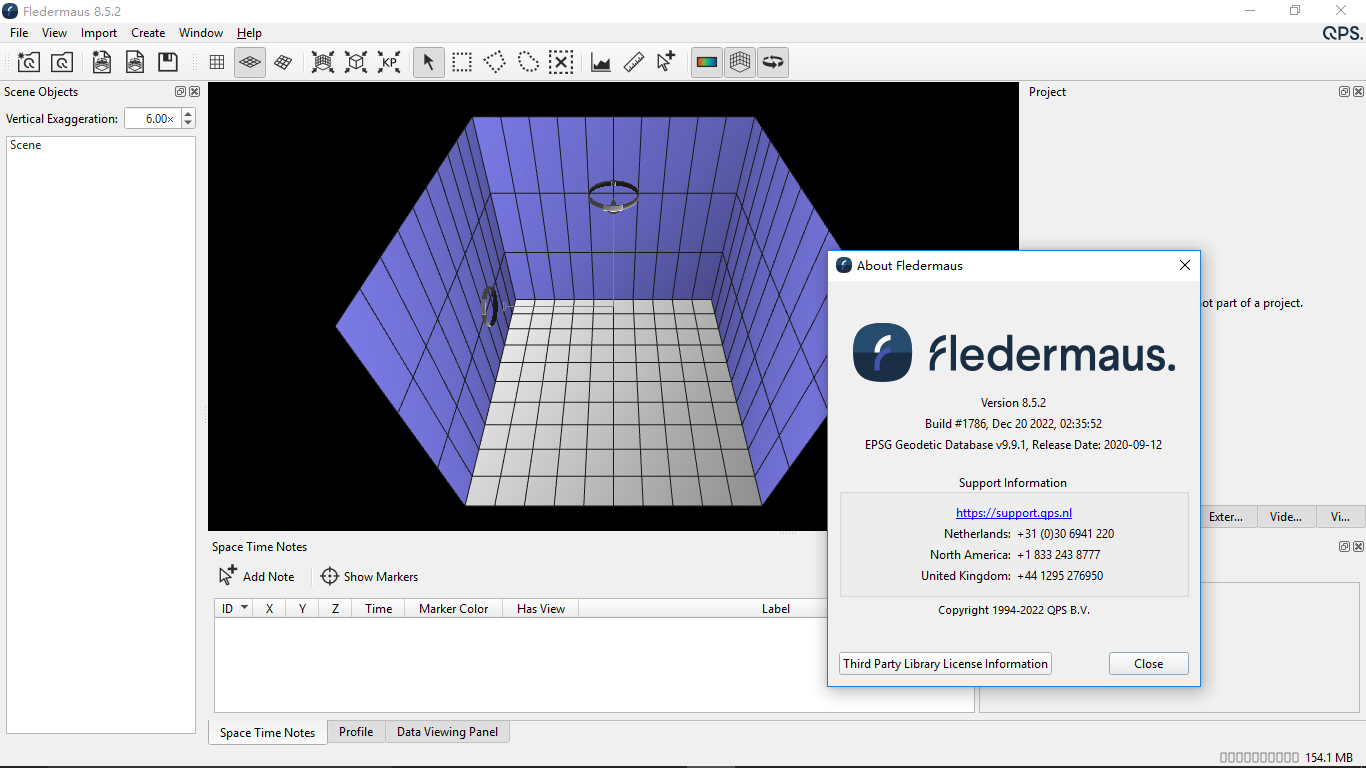Switch to the Exter... tab
This screenshot has width=1366, height=768.
click(x=1226, y=516)
